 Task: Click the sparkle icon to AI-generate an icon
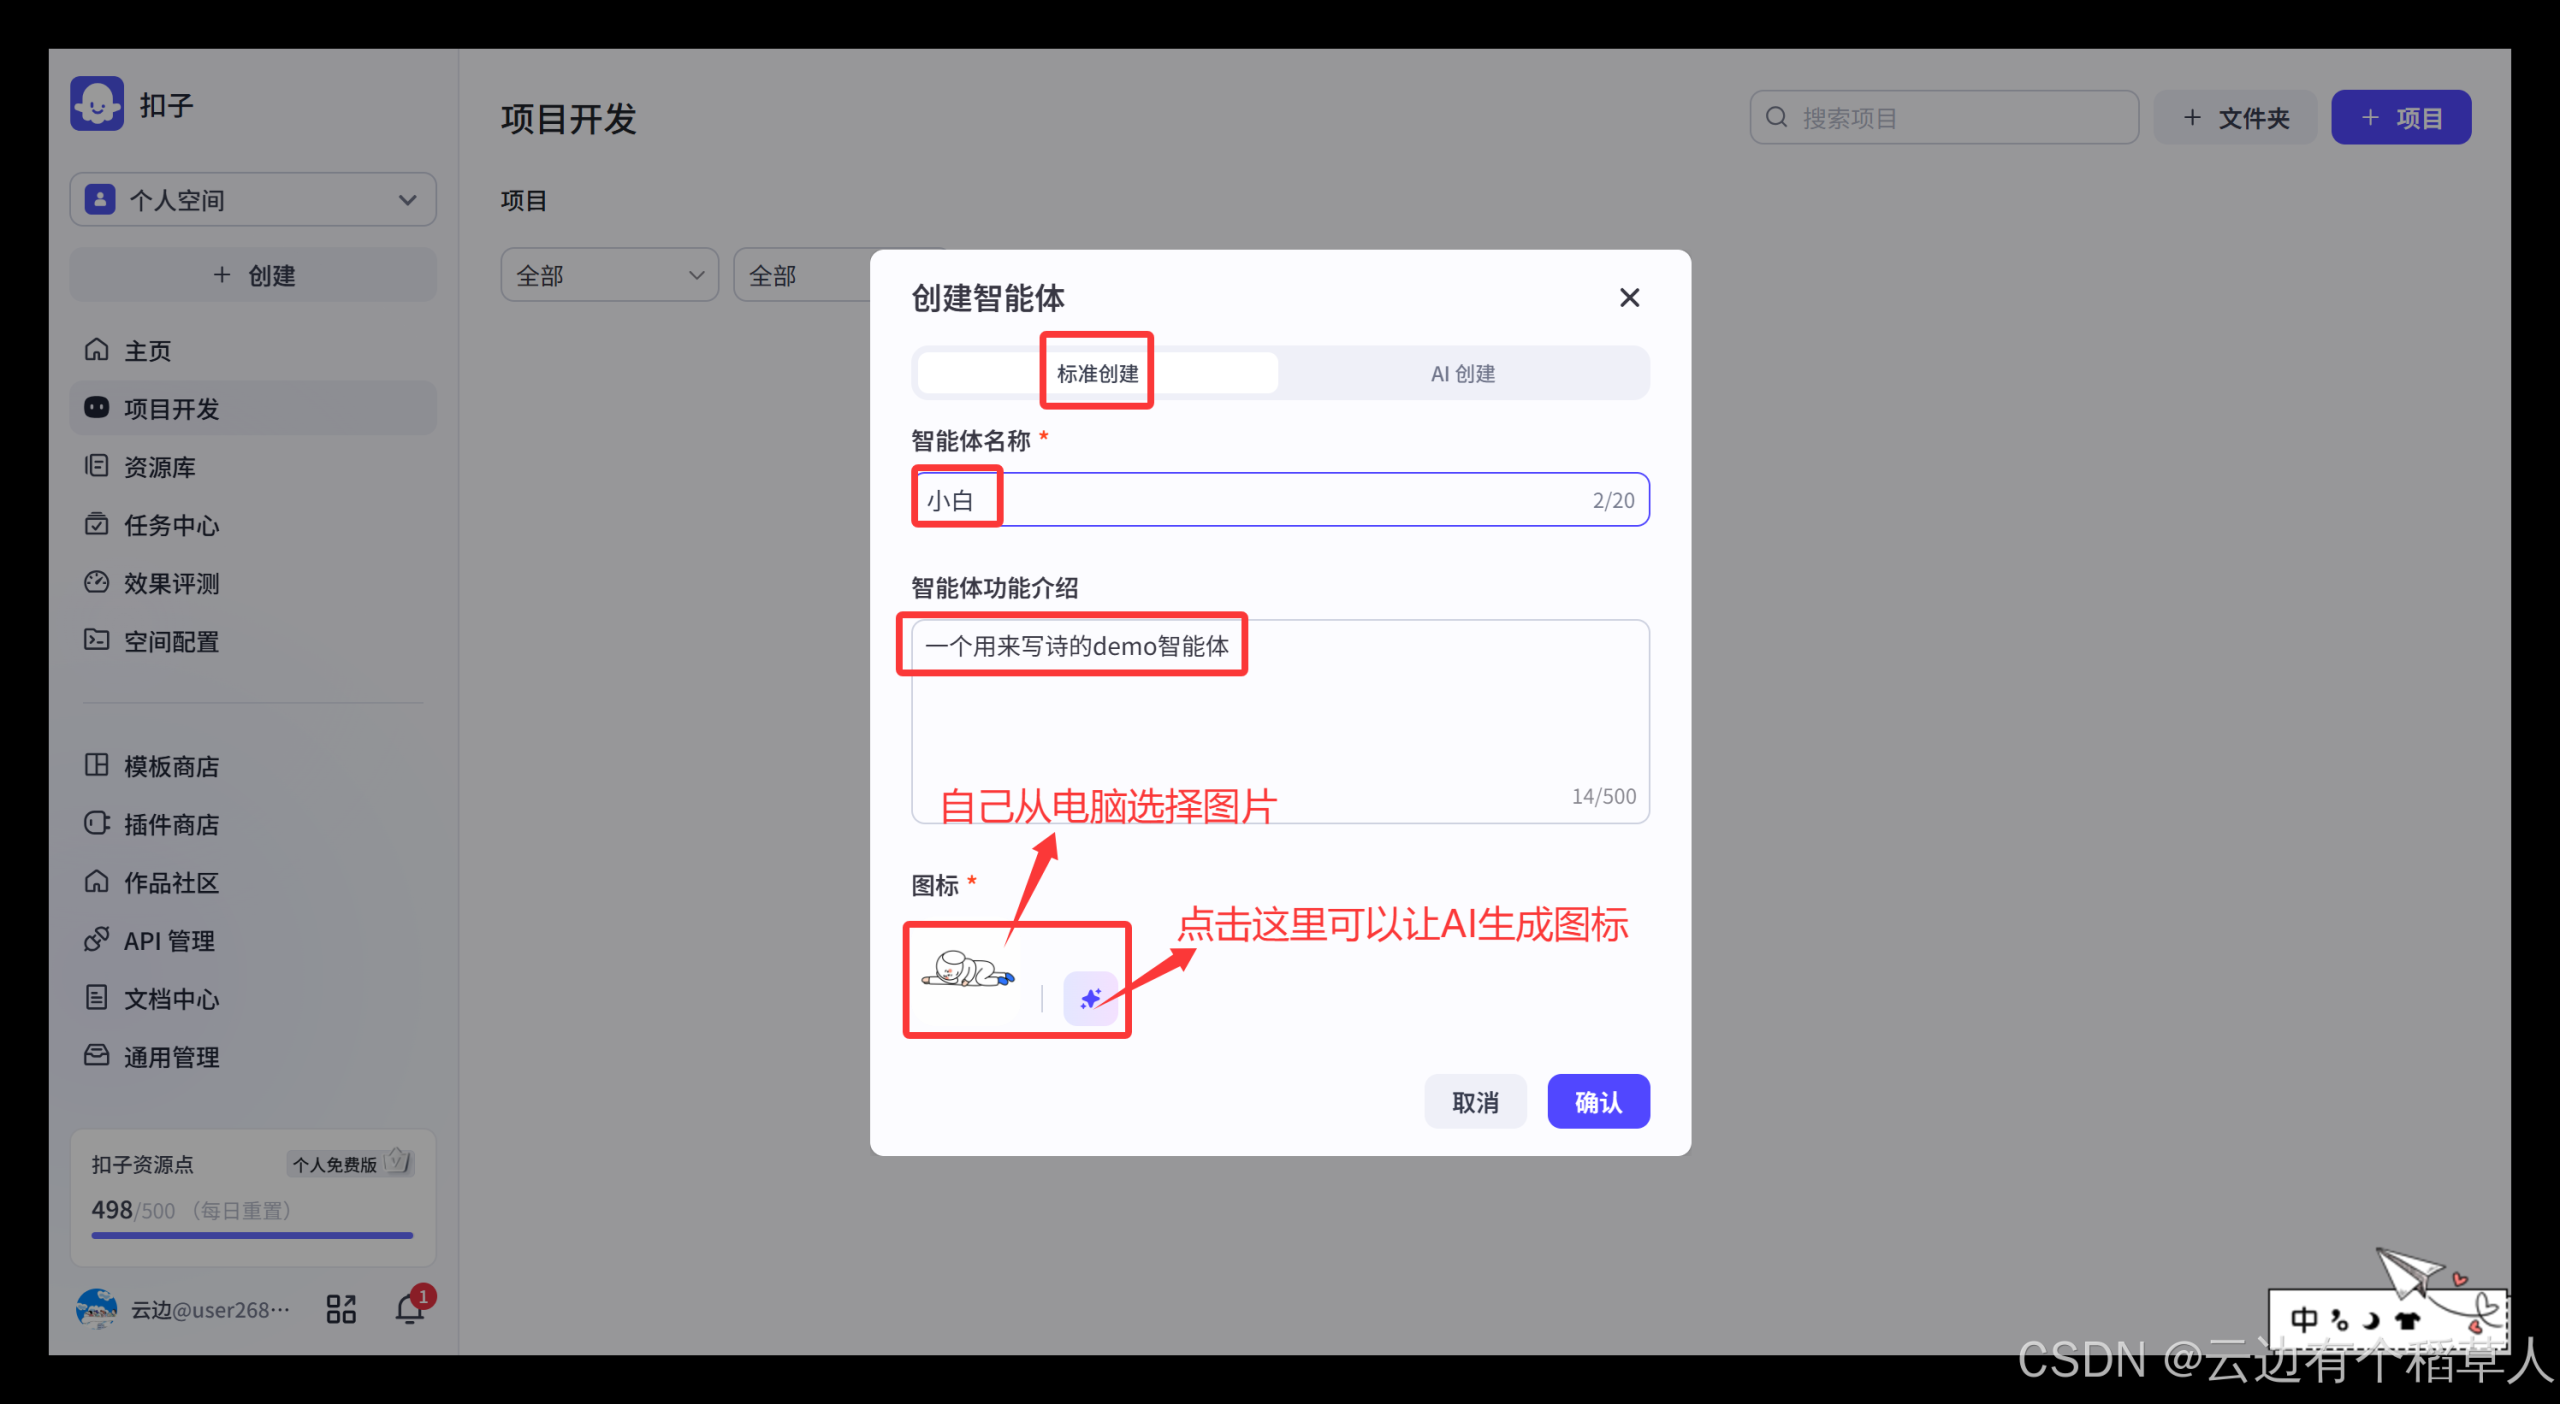click(1090, 997)
